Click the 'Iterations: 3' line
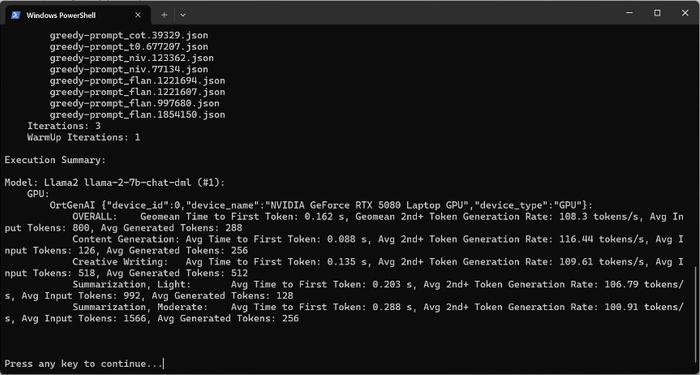 [64, 126]
